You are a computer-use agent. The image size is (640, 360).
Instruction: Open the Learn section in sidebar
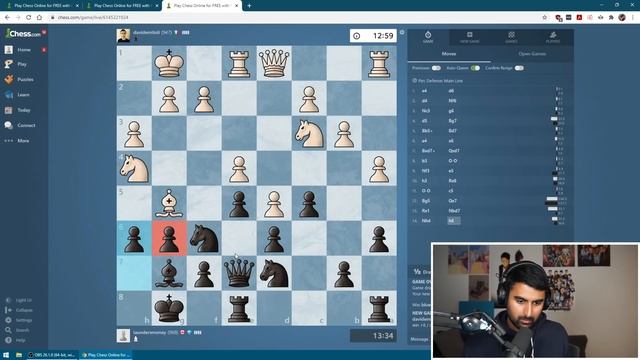click(24, 95)
